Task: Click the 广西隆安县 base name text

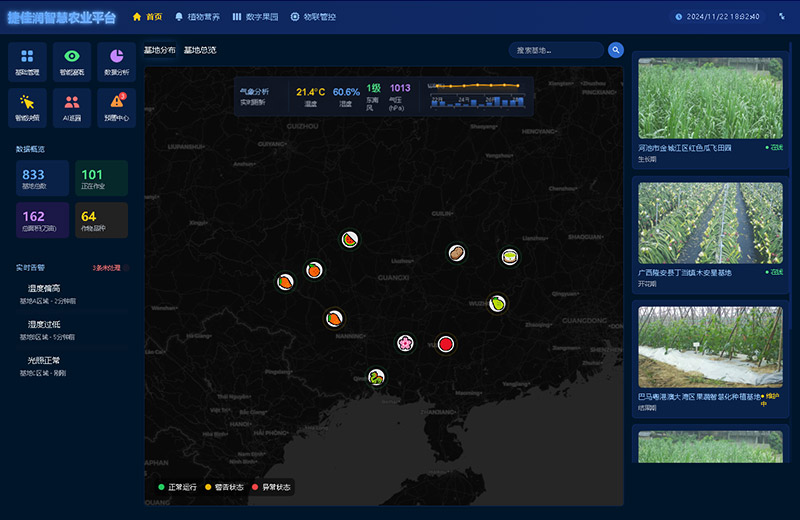Action: tap(685, 273)
